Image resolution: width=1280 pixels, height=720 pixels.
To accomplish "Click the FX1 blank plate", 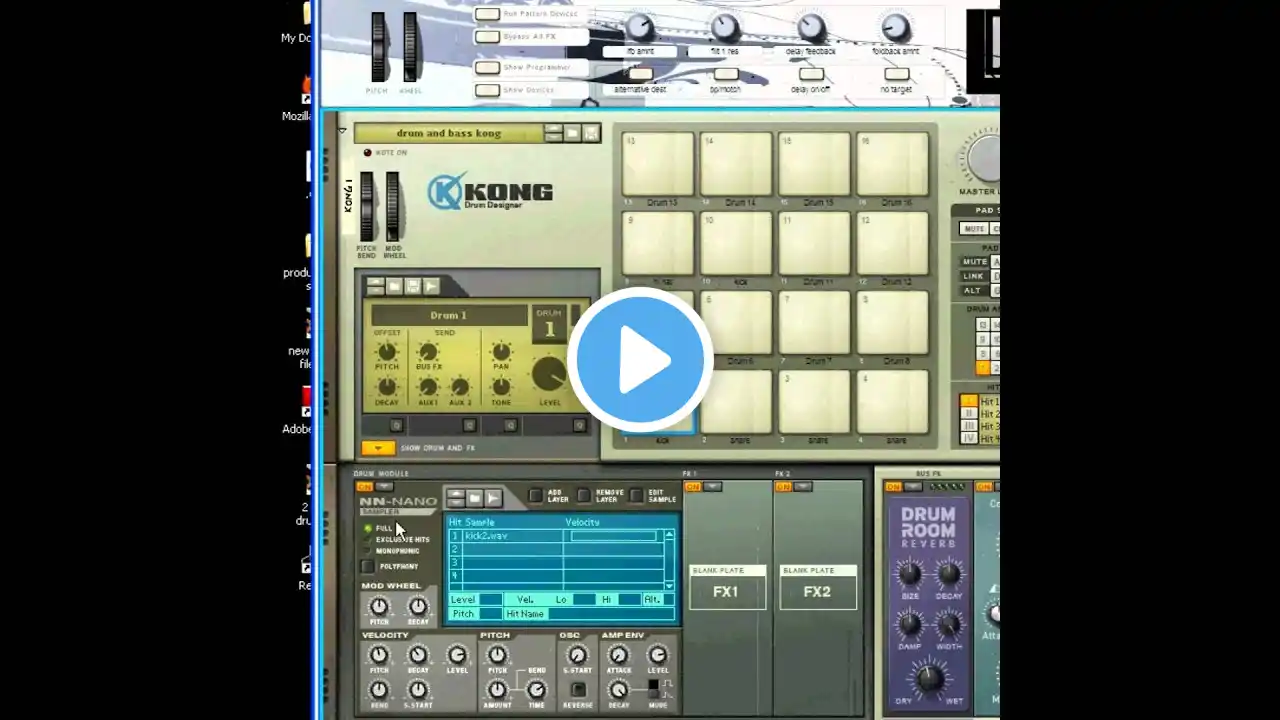I will tap(727, 587).
